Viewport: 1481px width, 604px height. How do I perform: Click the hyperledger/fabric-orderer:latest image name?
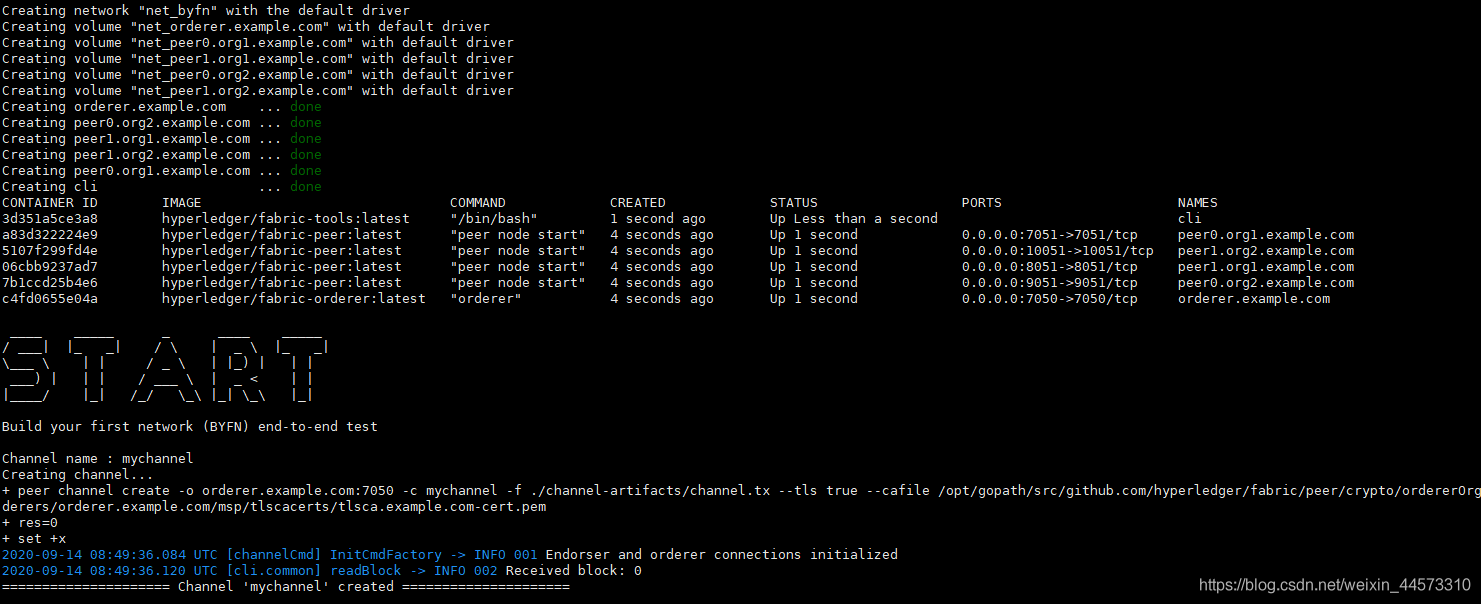click(293, 299)
